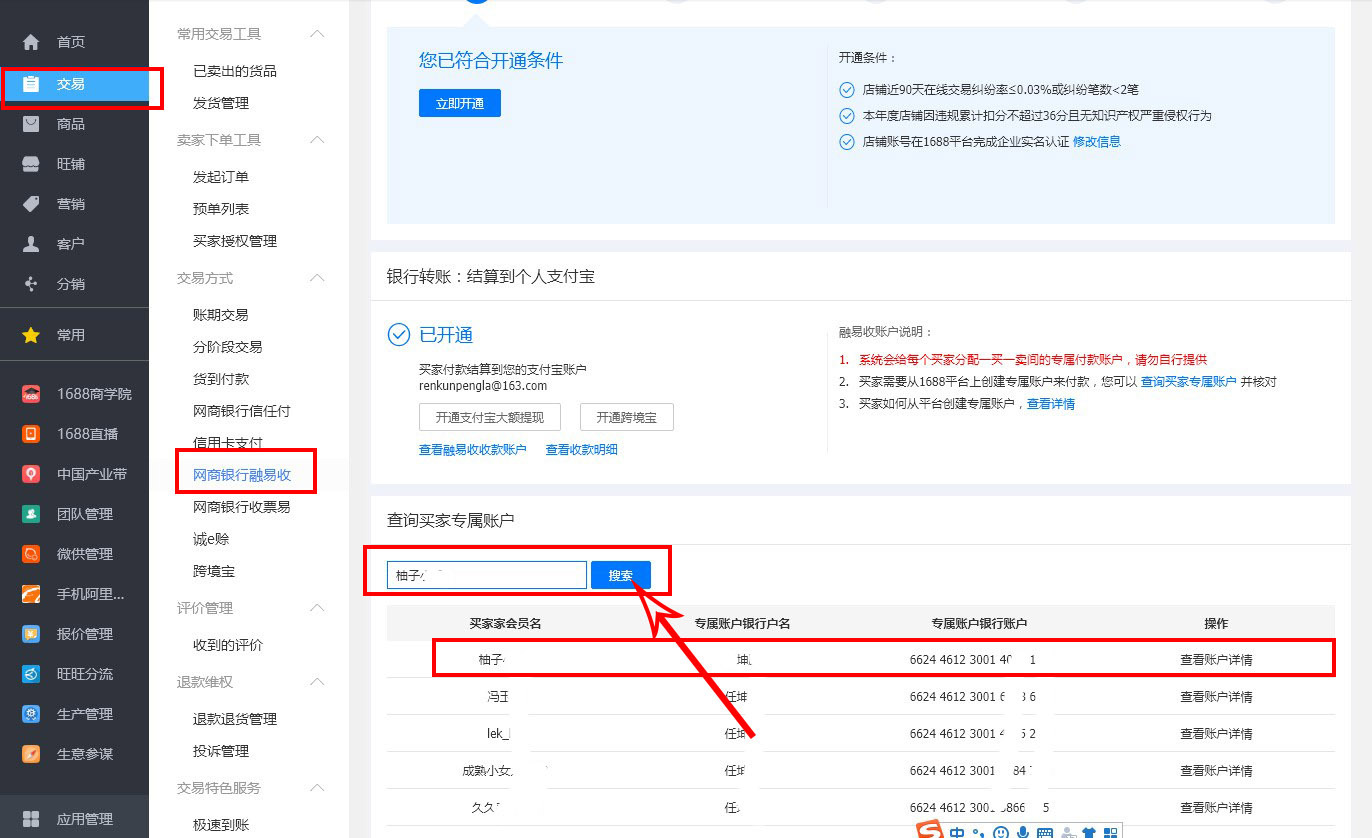
Task: Open the 1688商学院 icon
Action: (31, 394)
